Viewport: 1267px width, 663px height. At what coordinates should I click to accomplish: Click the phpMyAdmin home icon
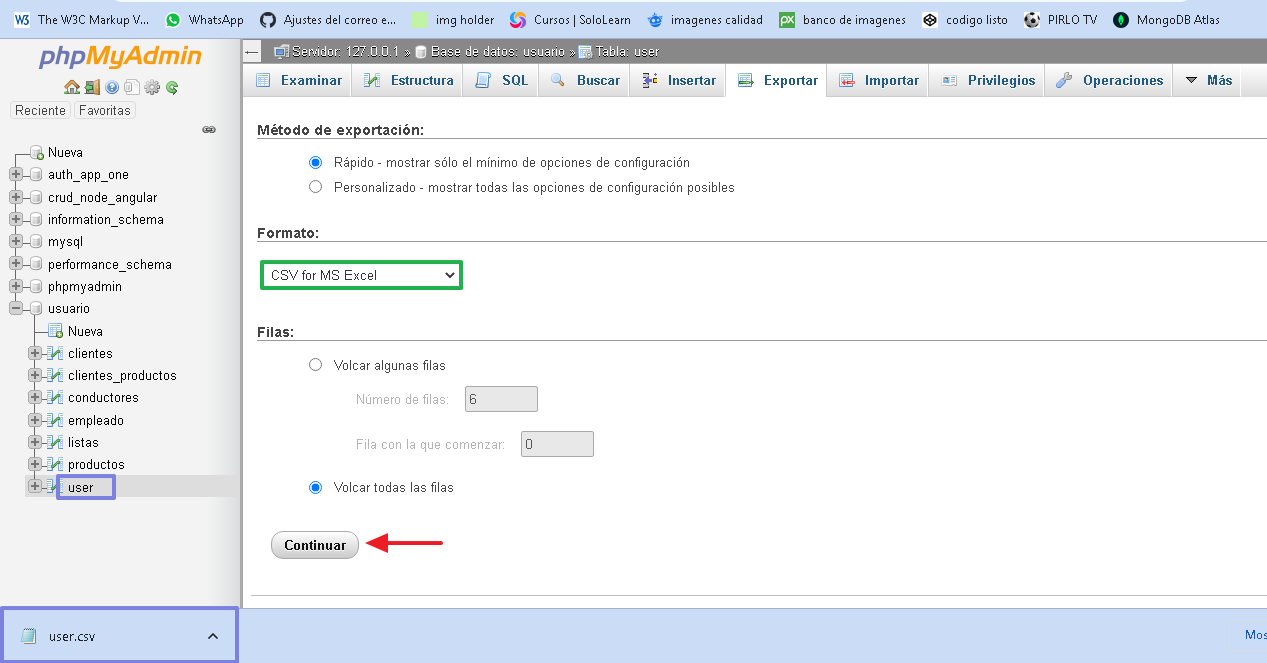tap(71, 88)
